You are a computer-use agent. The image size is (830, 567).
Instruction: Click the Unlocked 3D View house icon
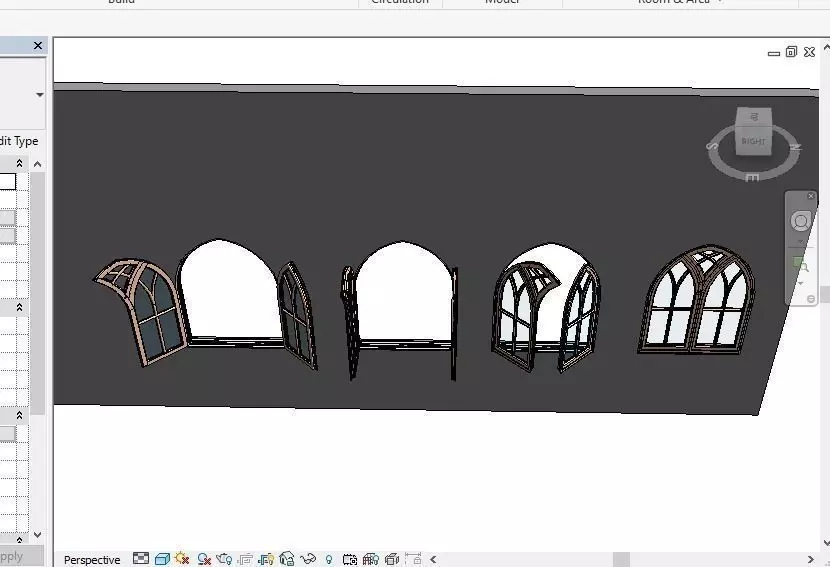tap(286, 559)
